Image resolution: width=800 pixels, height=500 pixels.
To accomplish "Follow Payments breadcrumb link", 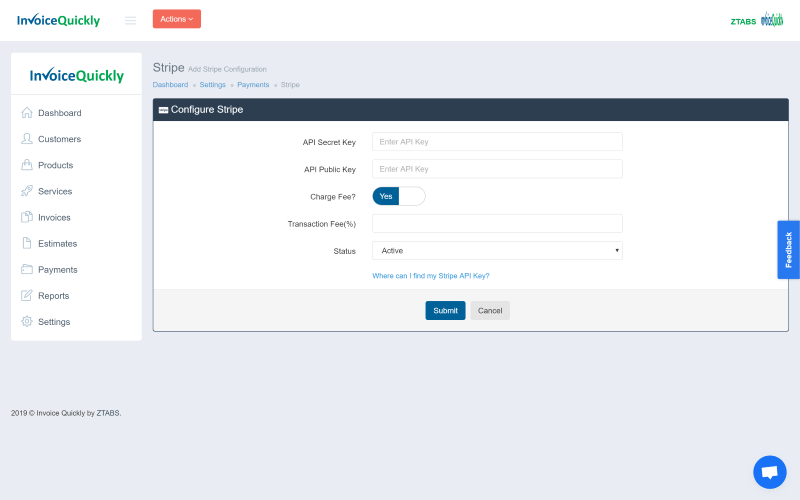I will pos(253,85).
